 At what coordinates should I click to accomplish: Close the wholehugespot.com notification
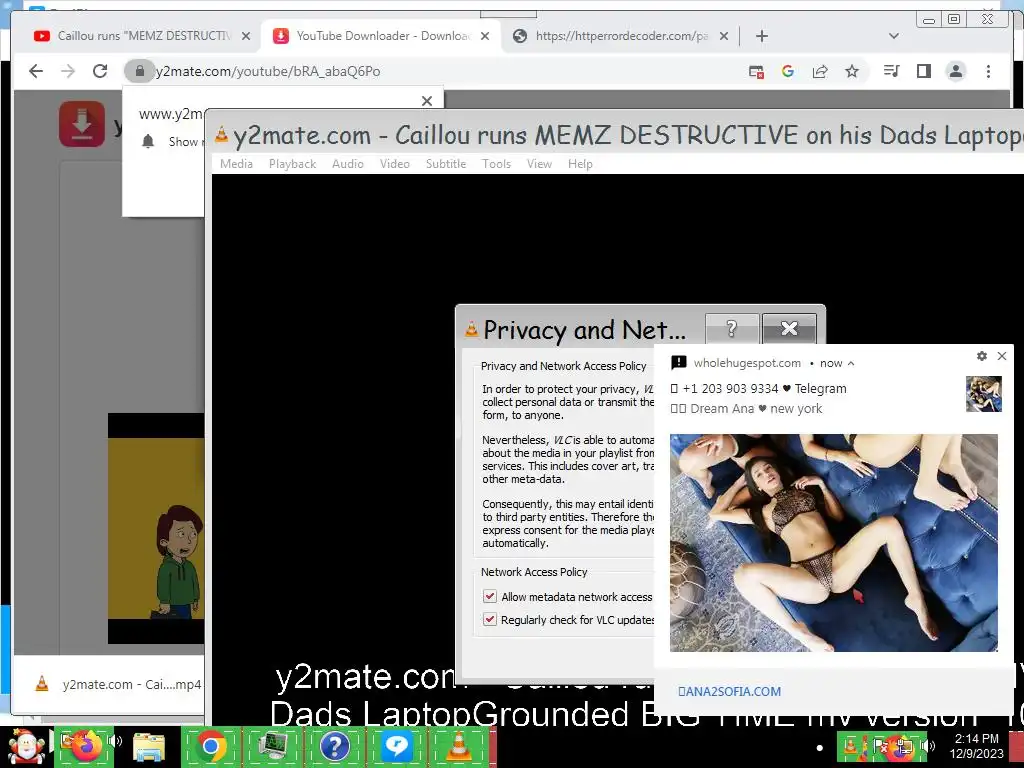pyautogui.click(x=1002, y=356)
